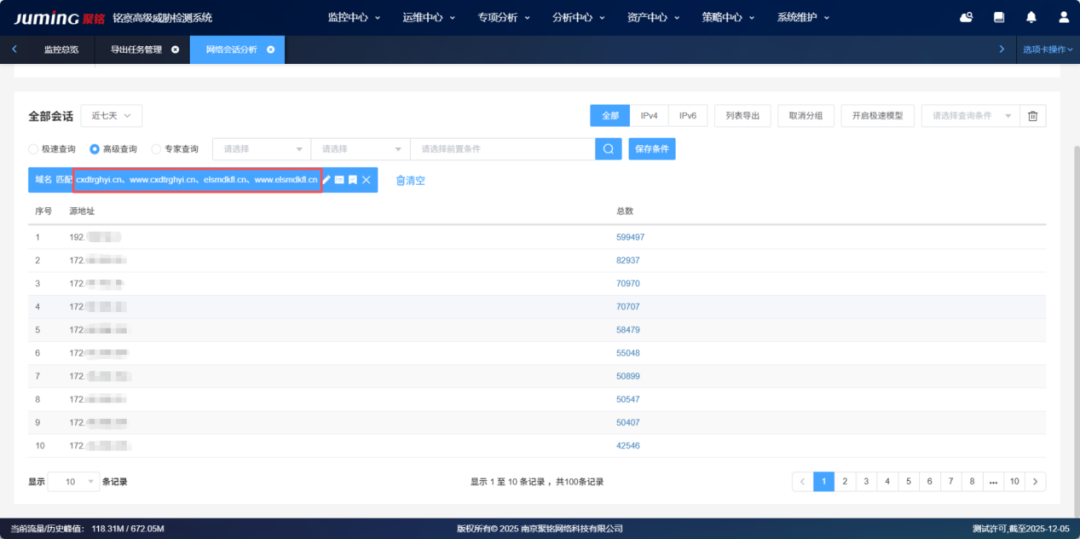Type in the 请选择前置条件 input field

502,149
